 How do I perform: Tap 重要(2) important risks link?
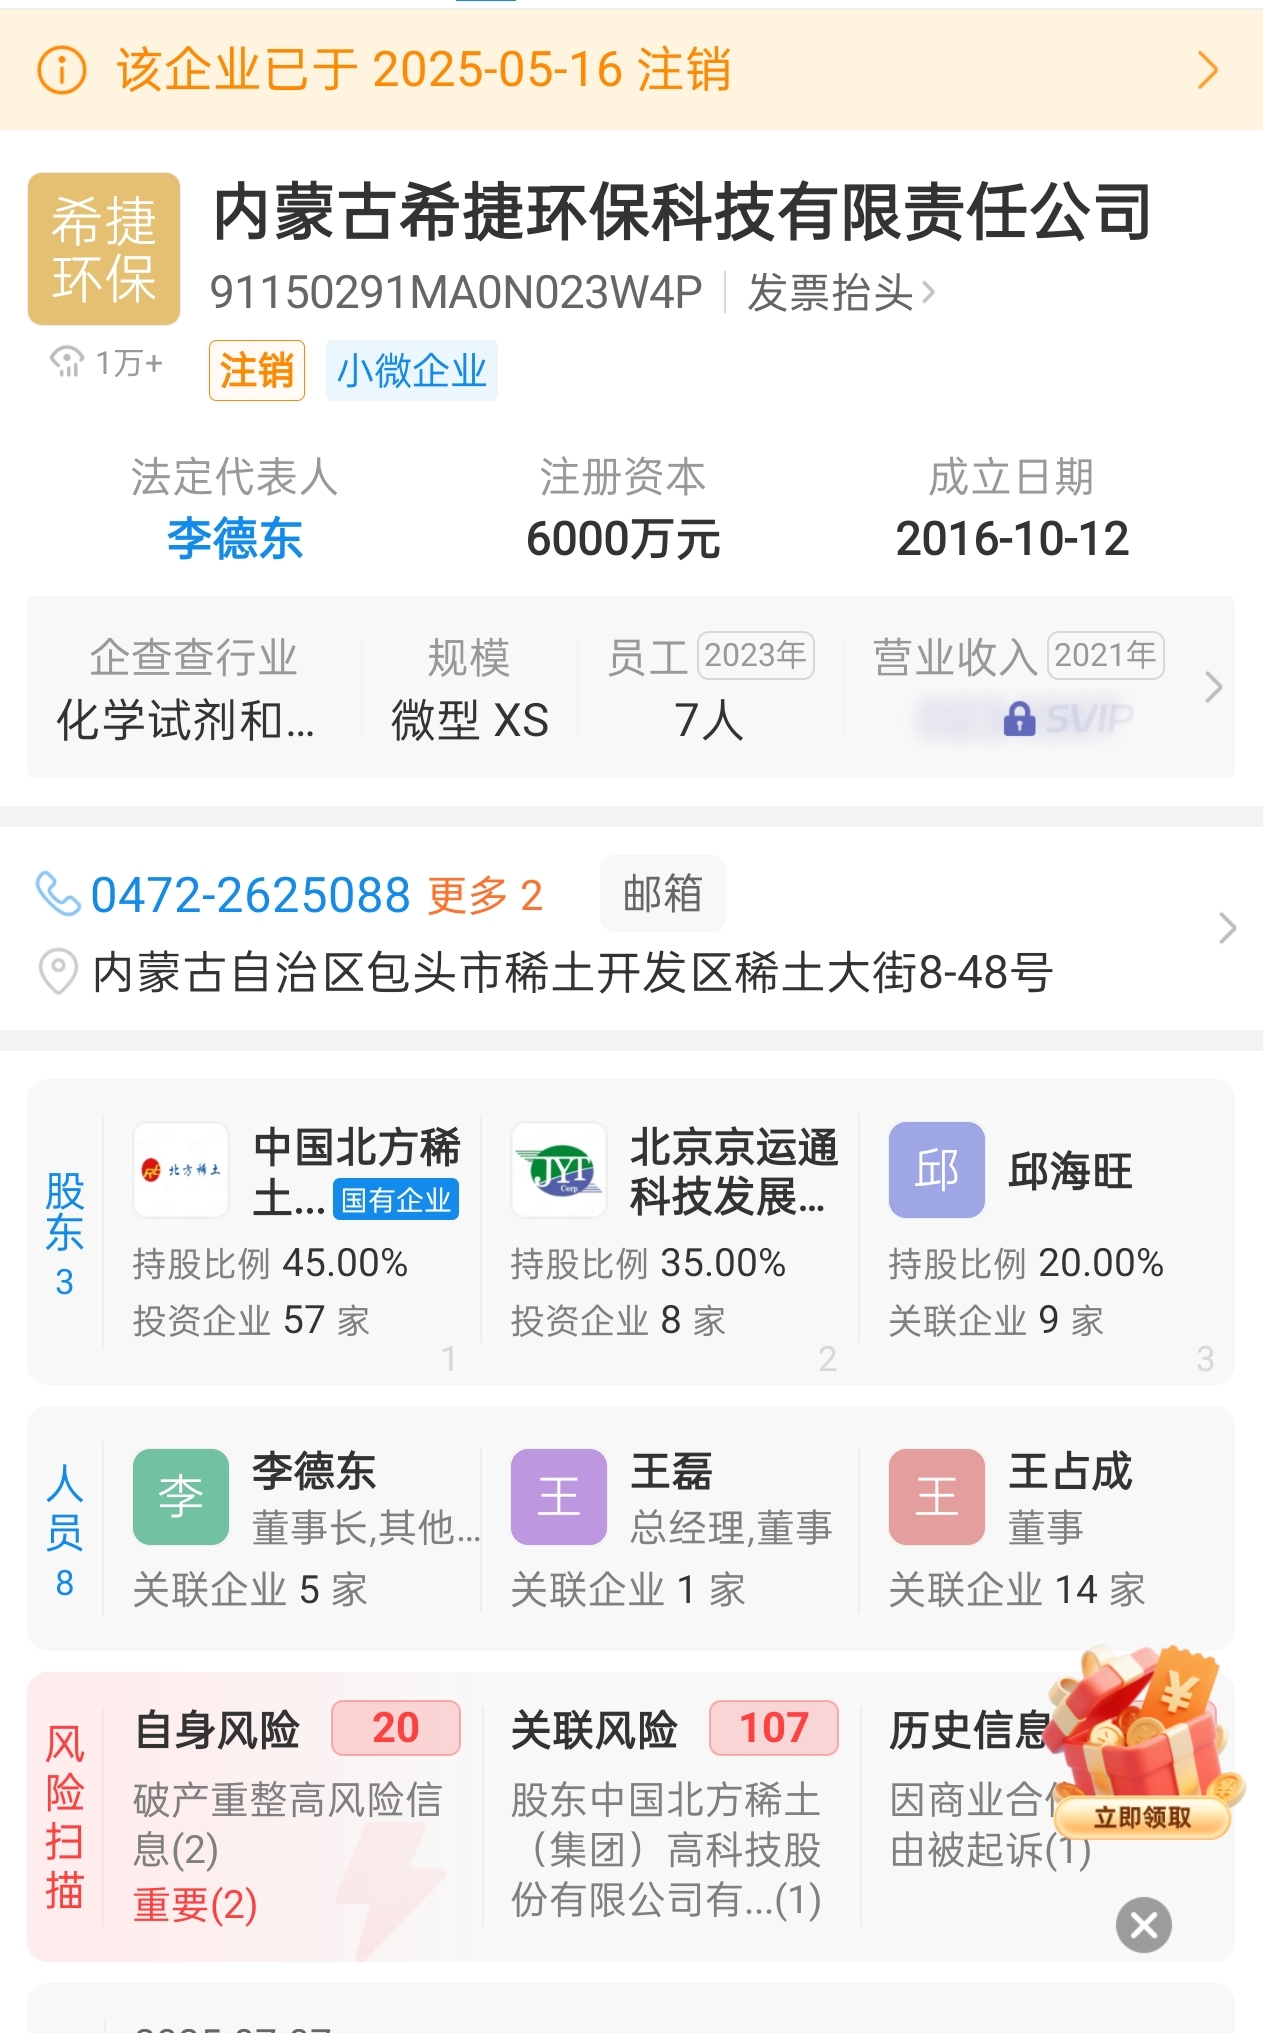[195, 1905]
